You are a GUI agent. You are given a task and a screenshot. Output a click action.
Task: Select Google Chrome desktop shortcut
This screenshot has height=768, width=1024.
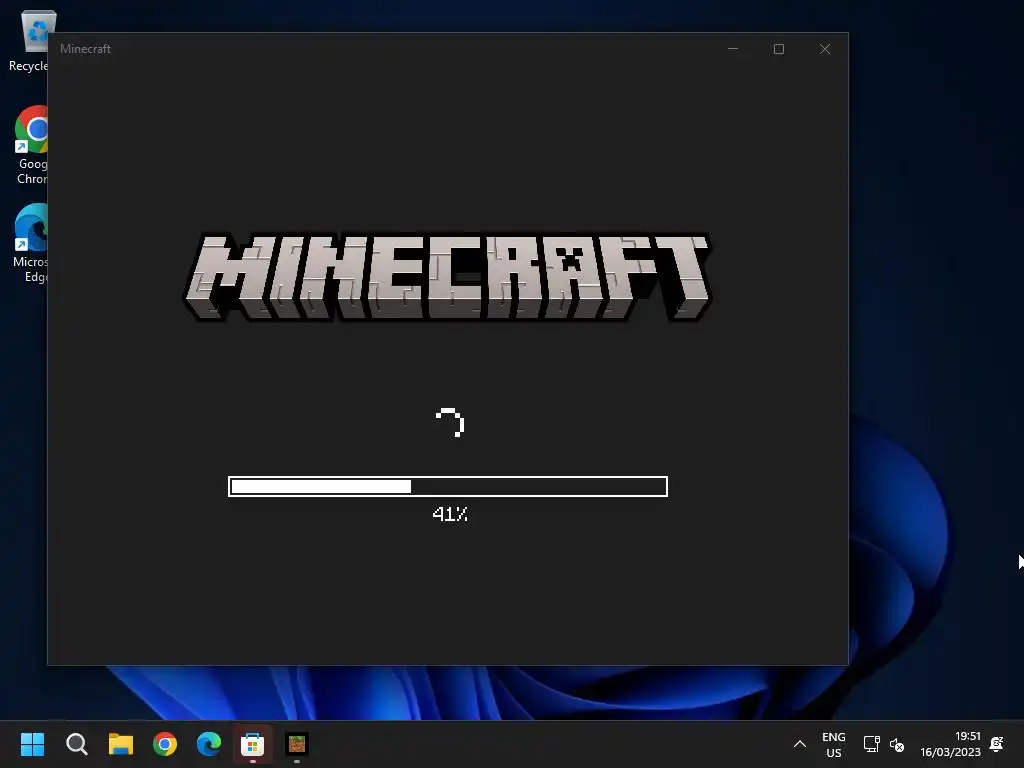[31, 145]
